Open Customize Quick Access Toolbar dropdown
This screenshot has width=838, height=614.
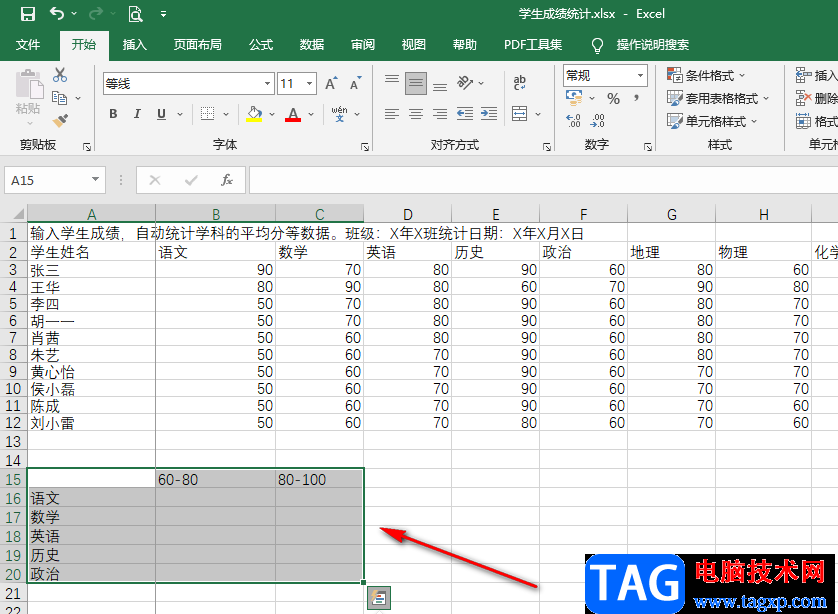point(164,14)
